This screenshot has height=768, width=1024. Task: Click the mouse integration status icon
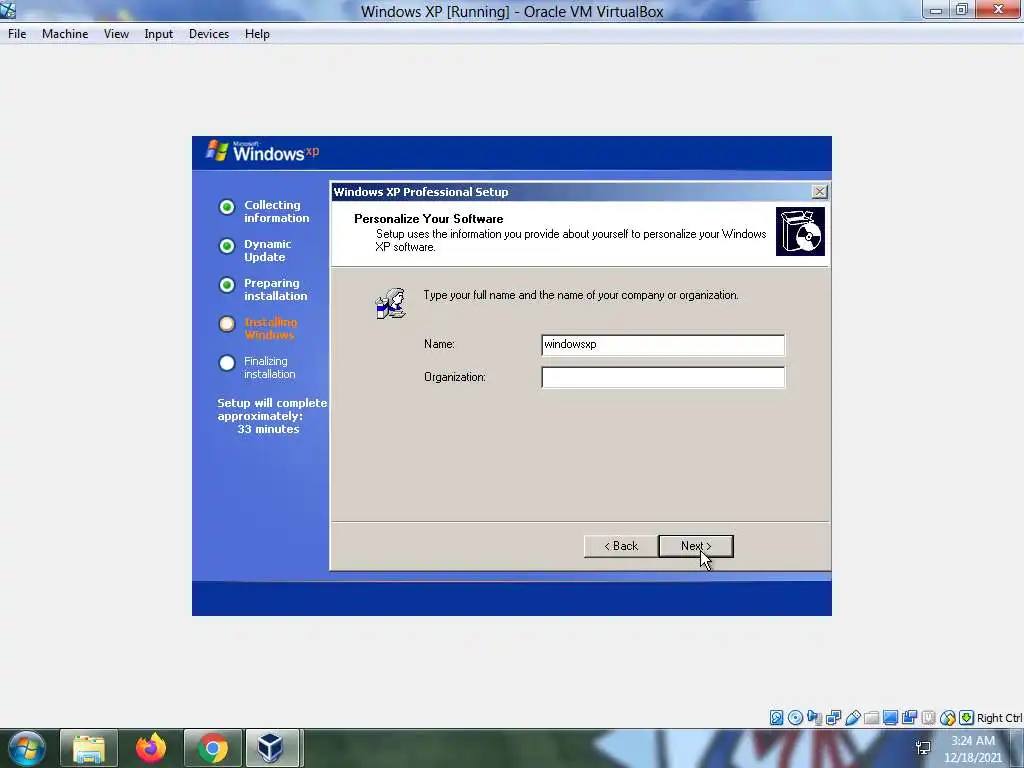click(948, 718)
